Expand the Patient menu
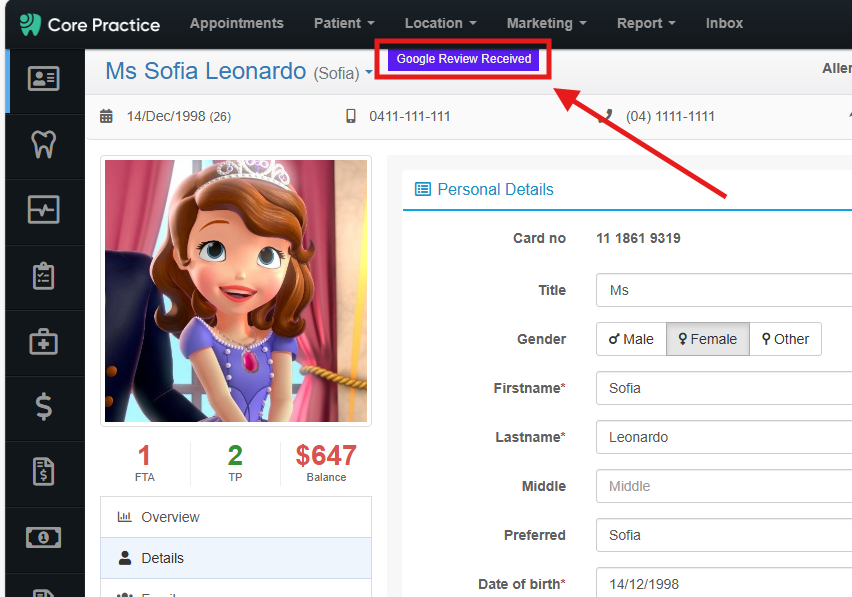Image resolution: width=852 pixels, height=597 pixels. (x=344, y=23)
